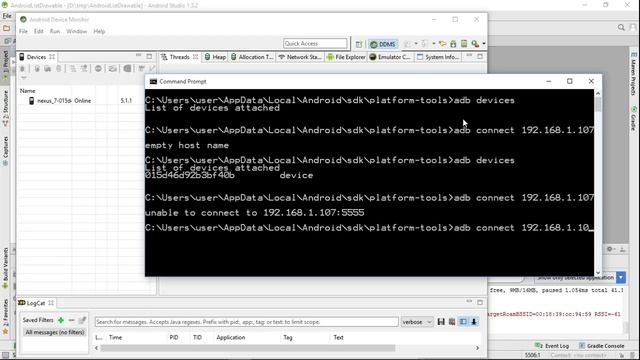The width and height of the screenshot is (640, 360).
Task: Open the Structure side tab in Android Studio
Action: click(x=6, y=108)
